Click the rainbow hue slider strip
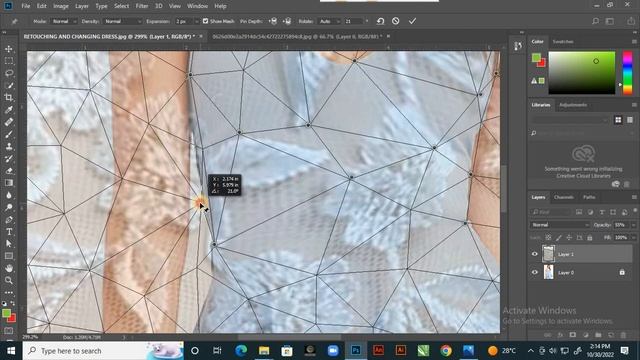Screen dimensions: 640x360 coord(627,73)
